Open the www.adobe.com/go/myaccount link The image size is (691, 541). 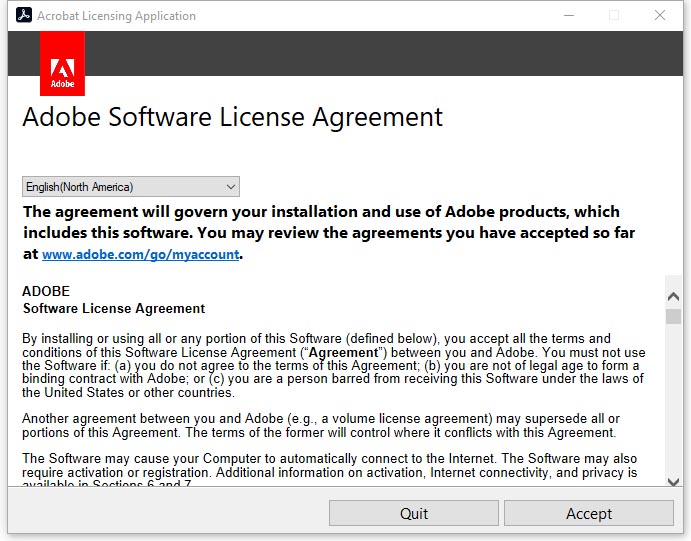click(141, 255)
